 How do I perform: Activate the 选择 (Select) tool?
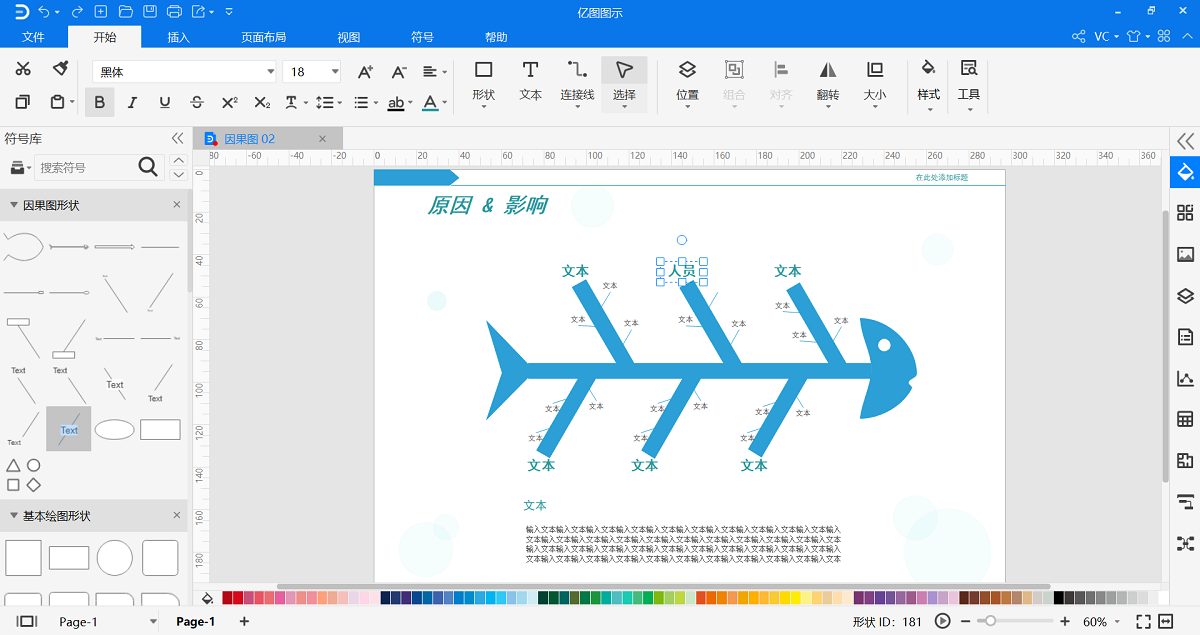click(x=624, y=80)
